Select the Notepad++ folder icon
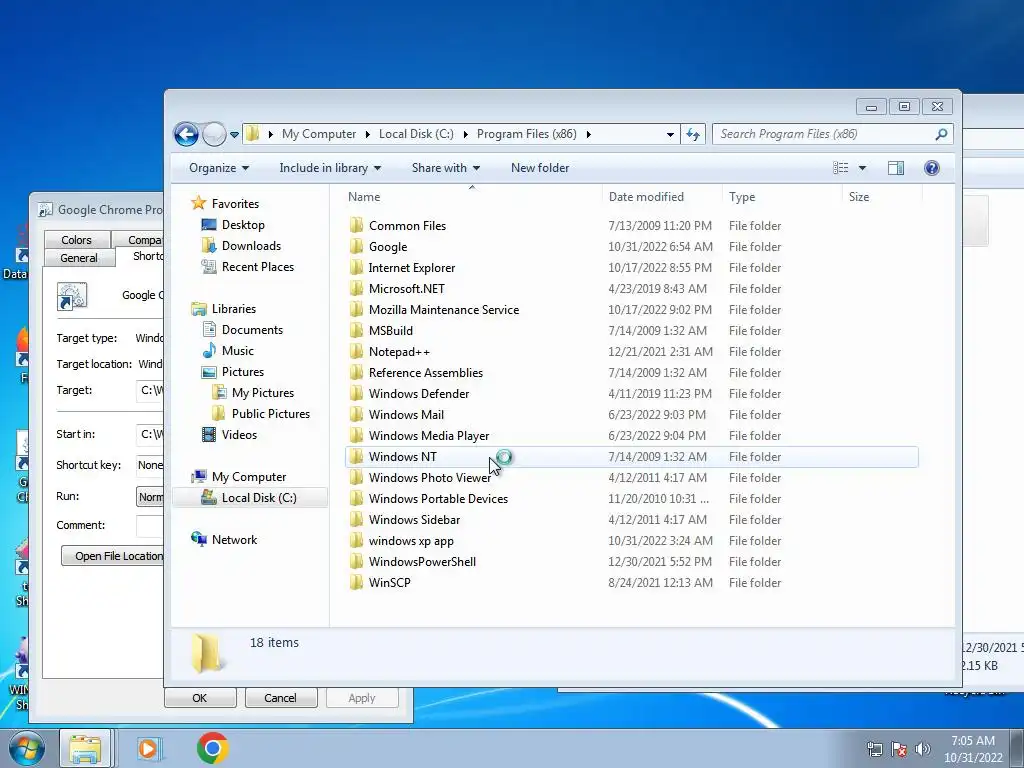The image size is (1024, 768). pyautogui.click(x=356, y=351)
